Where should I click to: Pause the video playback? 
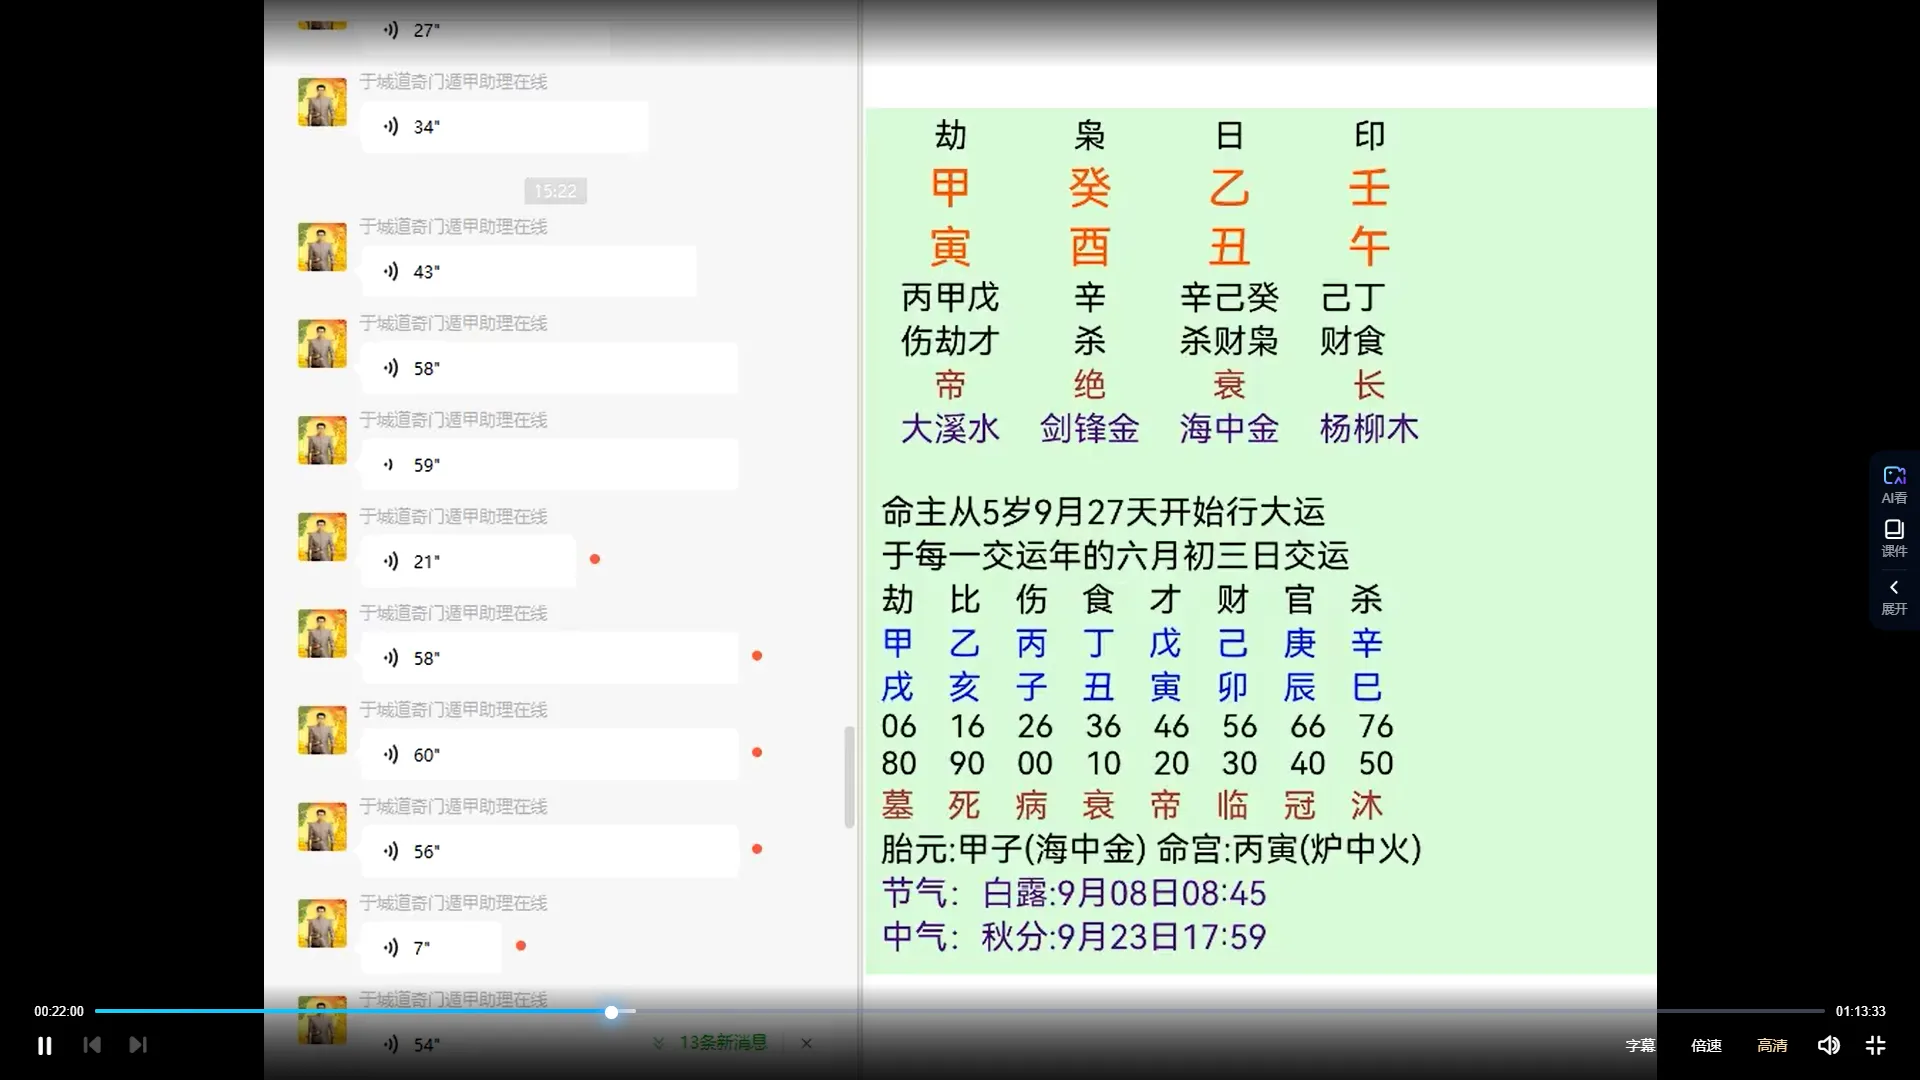pyautogui.click(x=44, y=1045)
